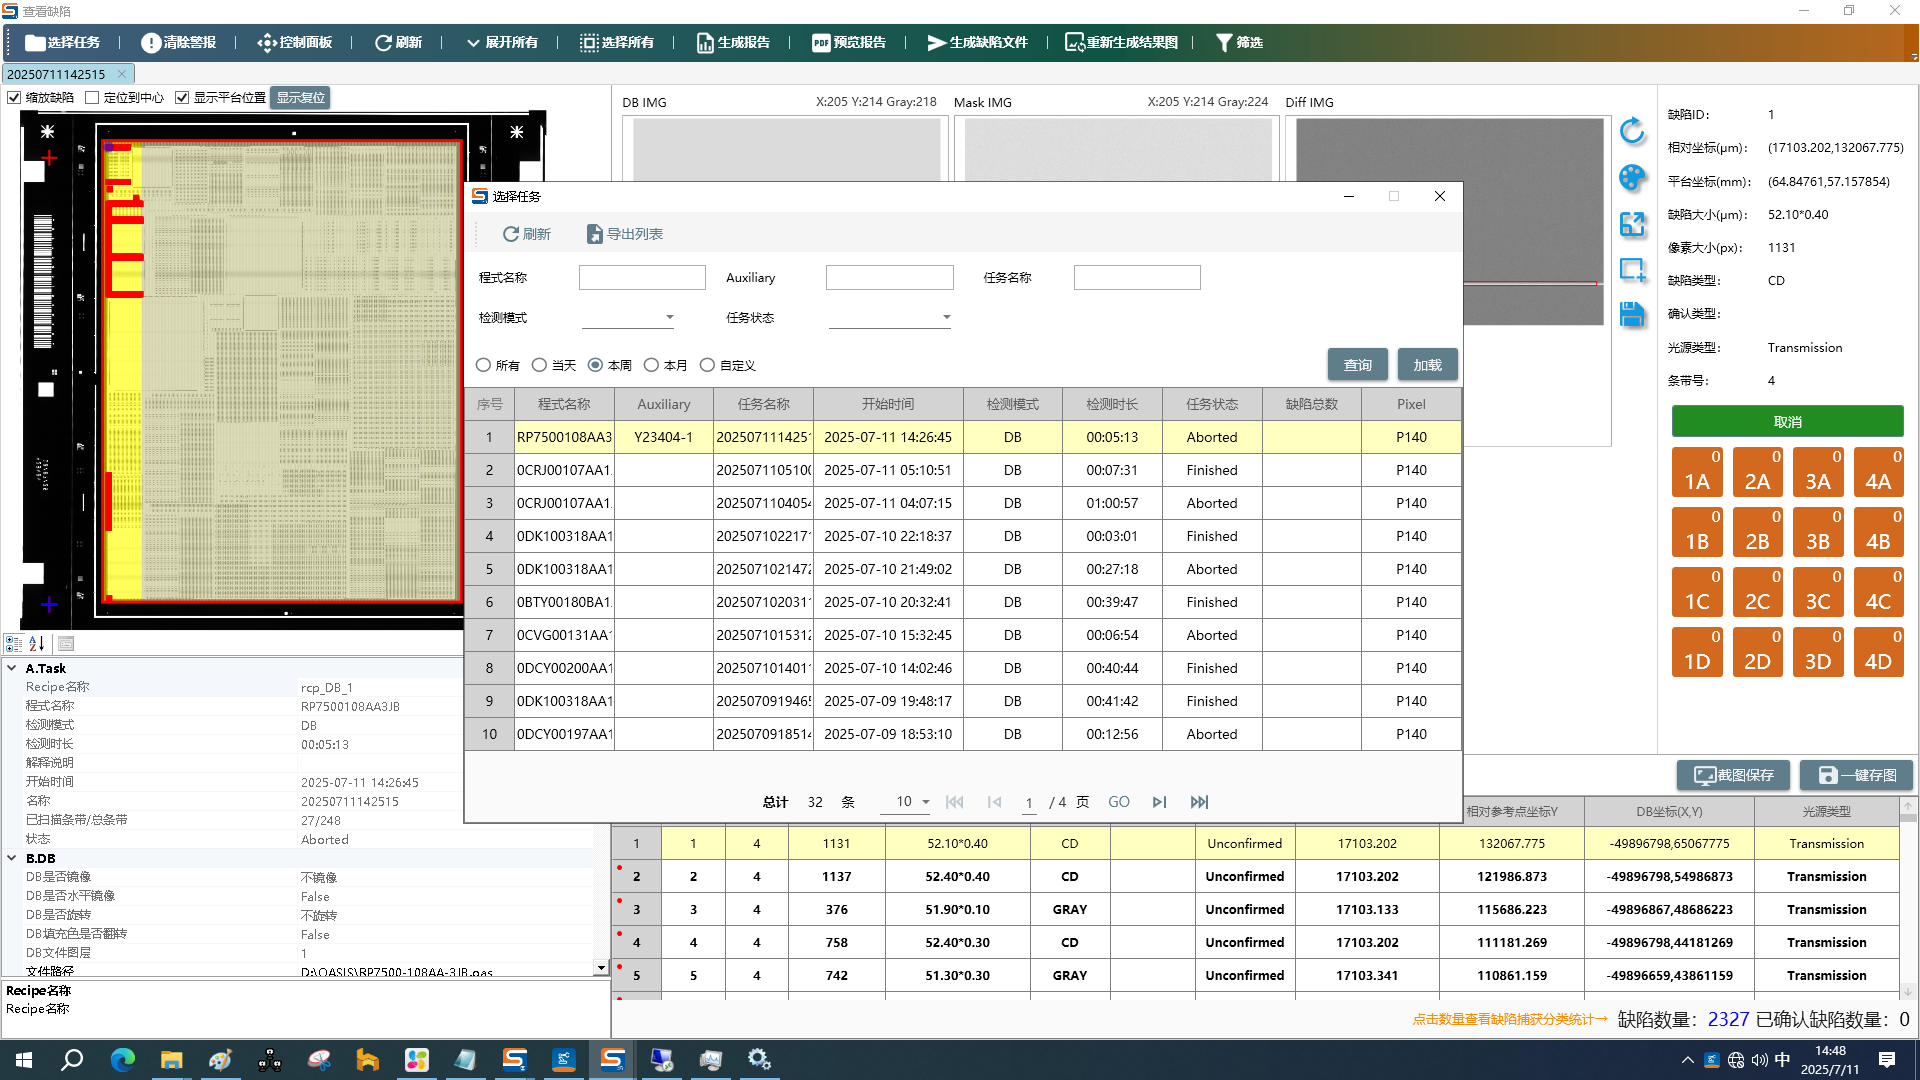Focus the 任务名称 input field
1920x1080 pixels.
point(1137,277)
